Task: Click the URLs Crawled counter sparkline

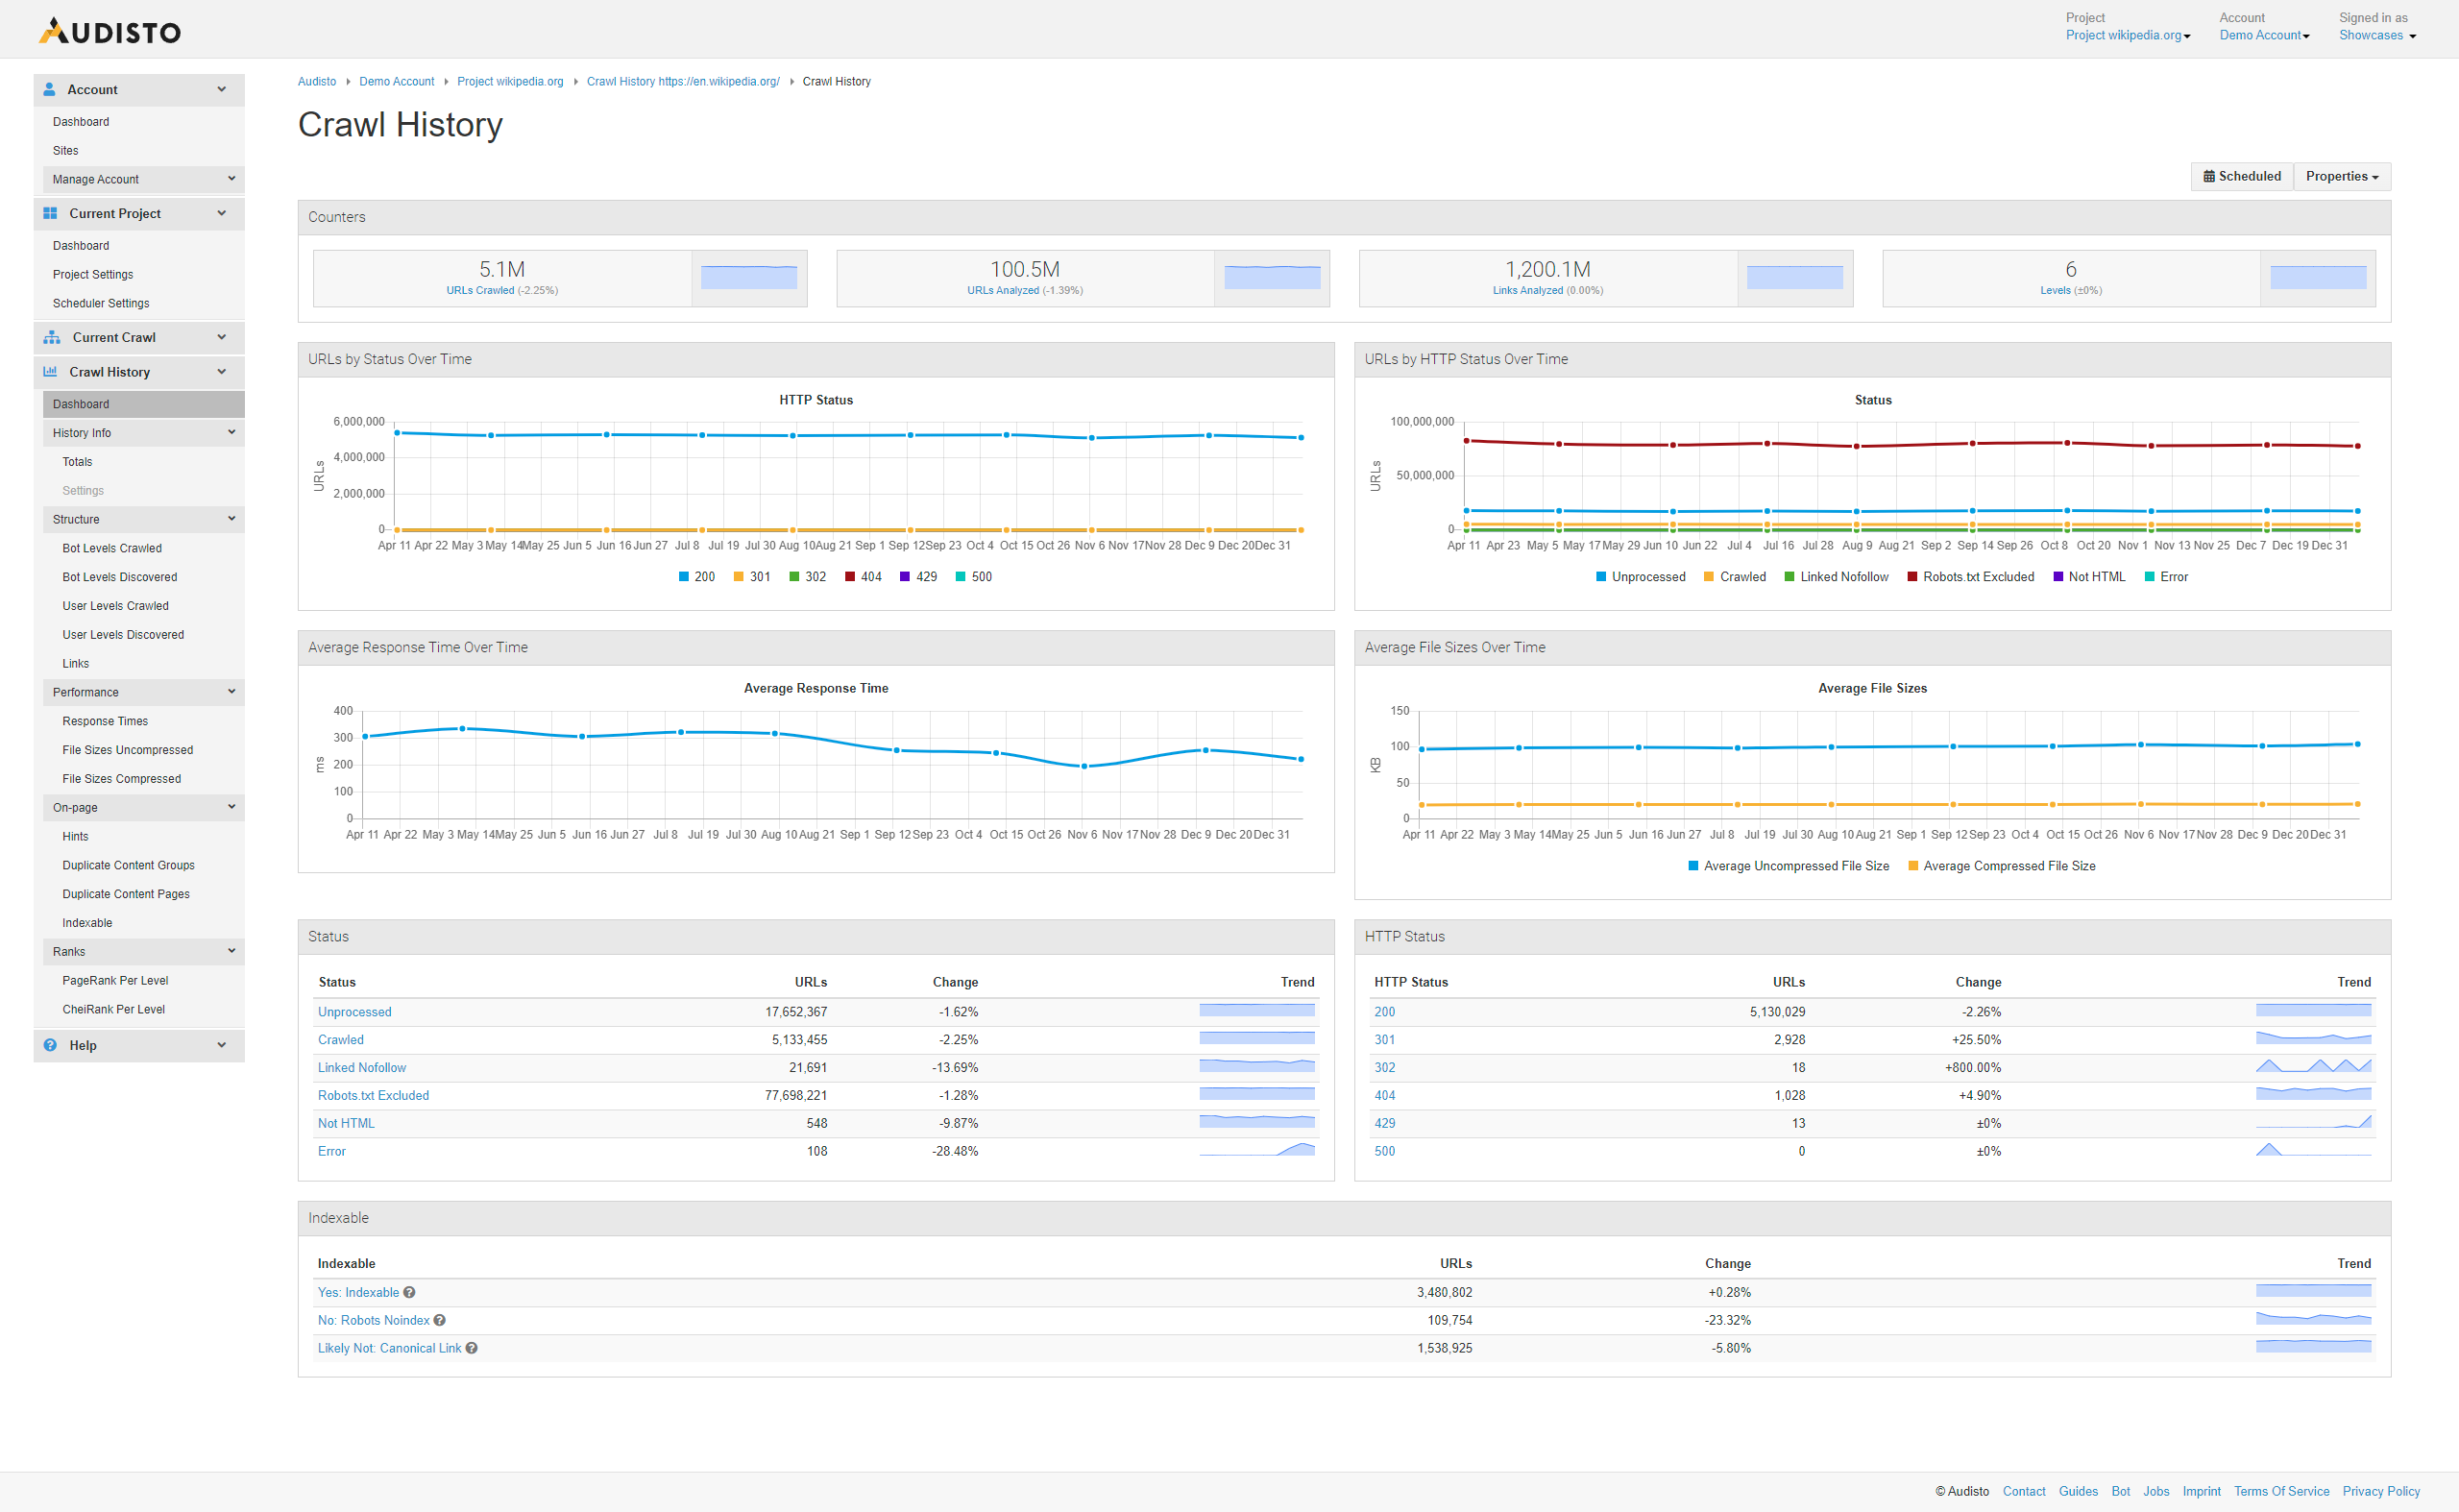Action: (748, 277)
